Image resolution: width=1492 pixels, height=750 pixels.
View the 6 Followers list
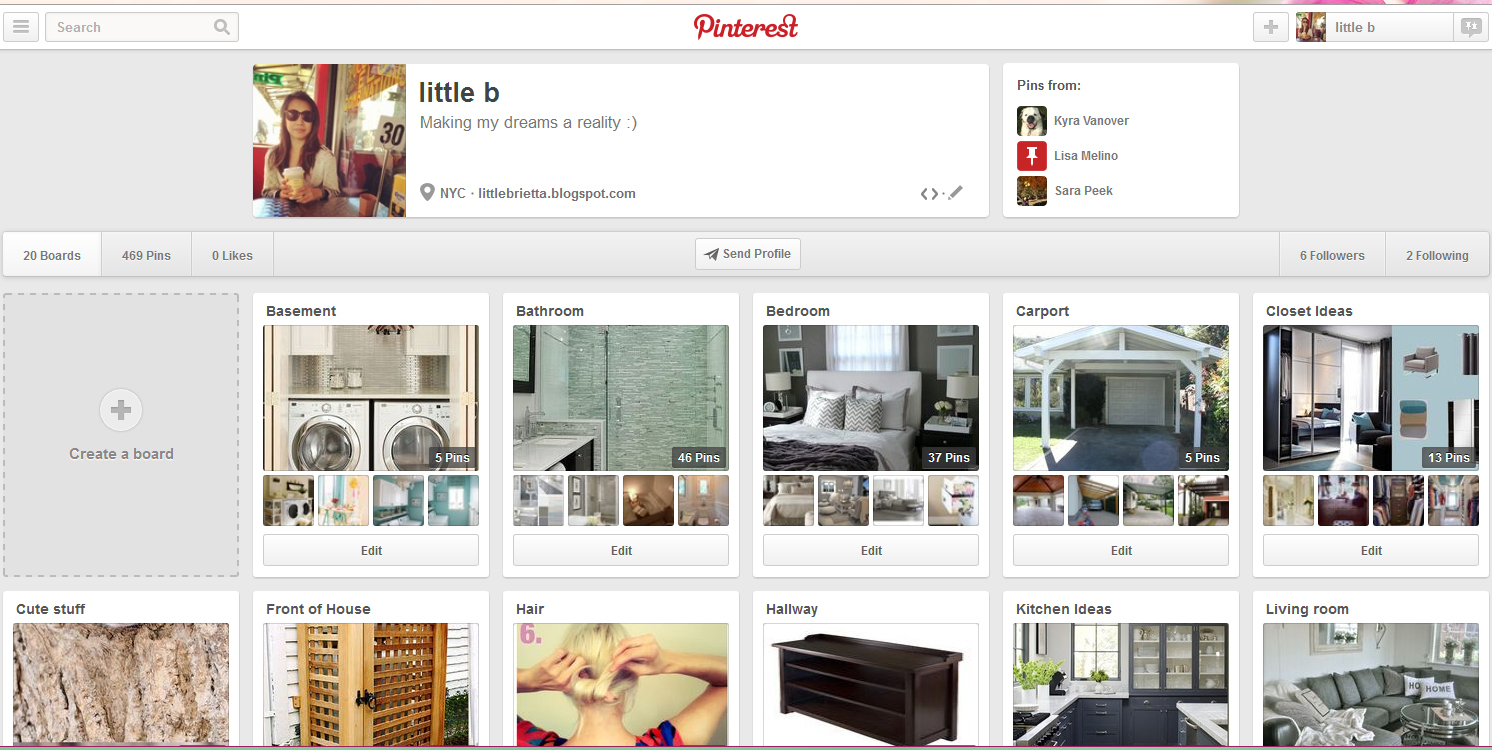[x=1332, y=255]
